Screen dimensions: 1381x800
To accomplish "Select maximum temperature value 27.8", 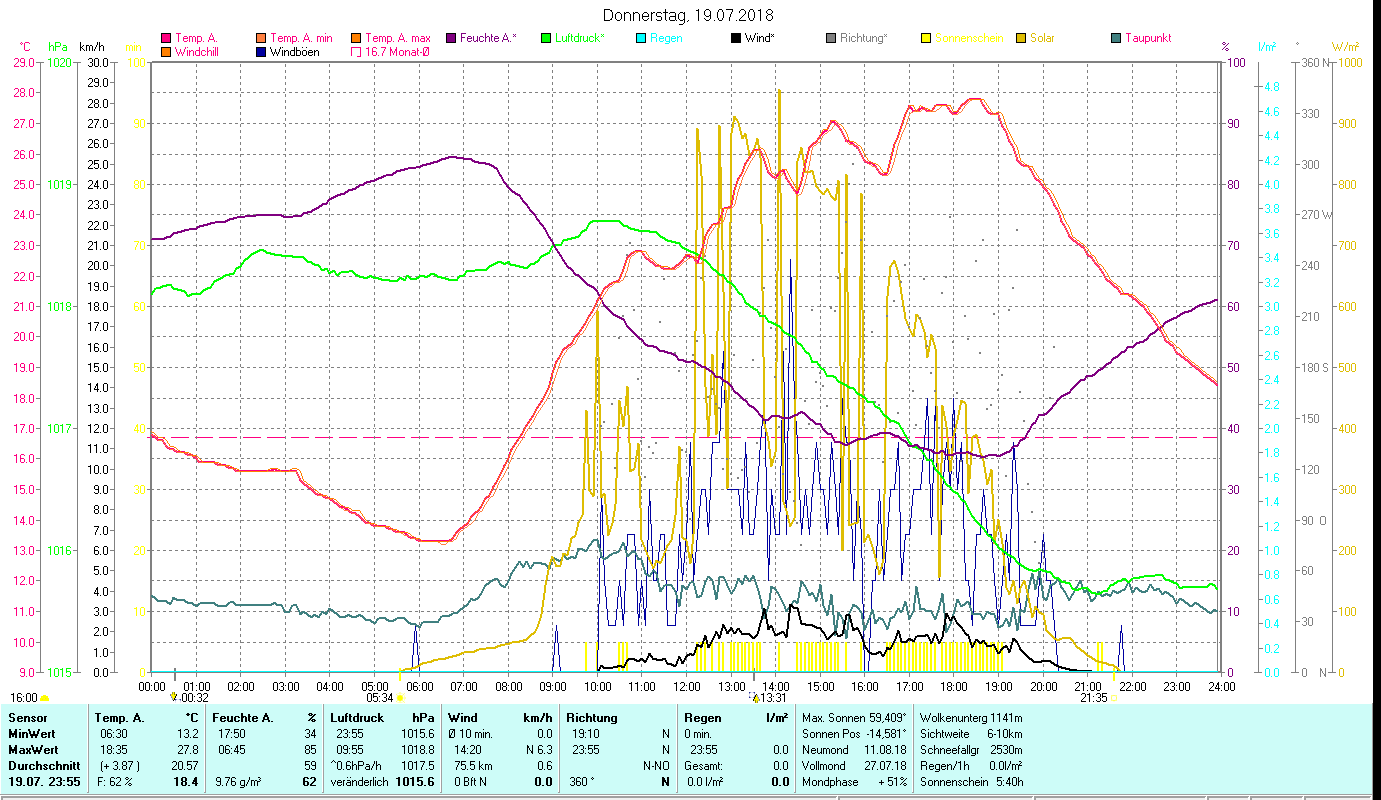I will 187,750.
